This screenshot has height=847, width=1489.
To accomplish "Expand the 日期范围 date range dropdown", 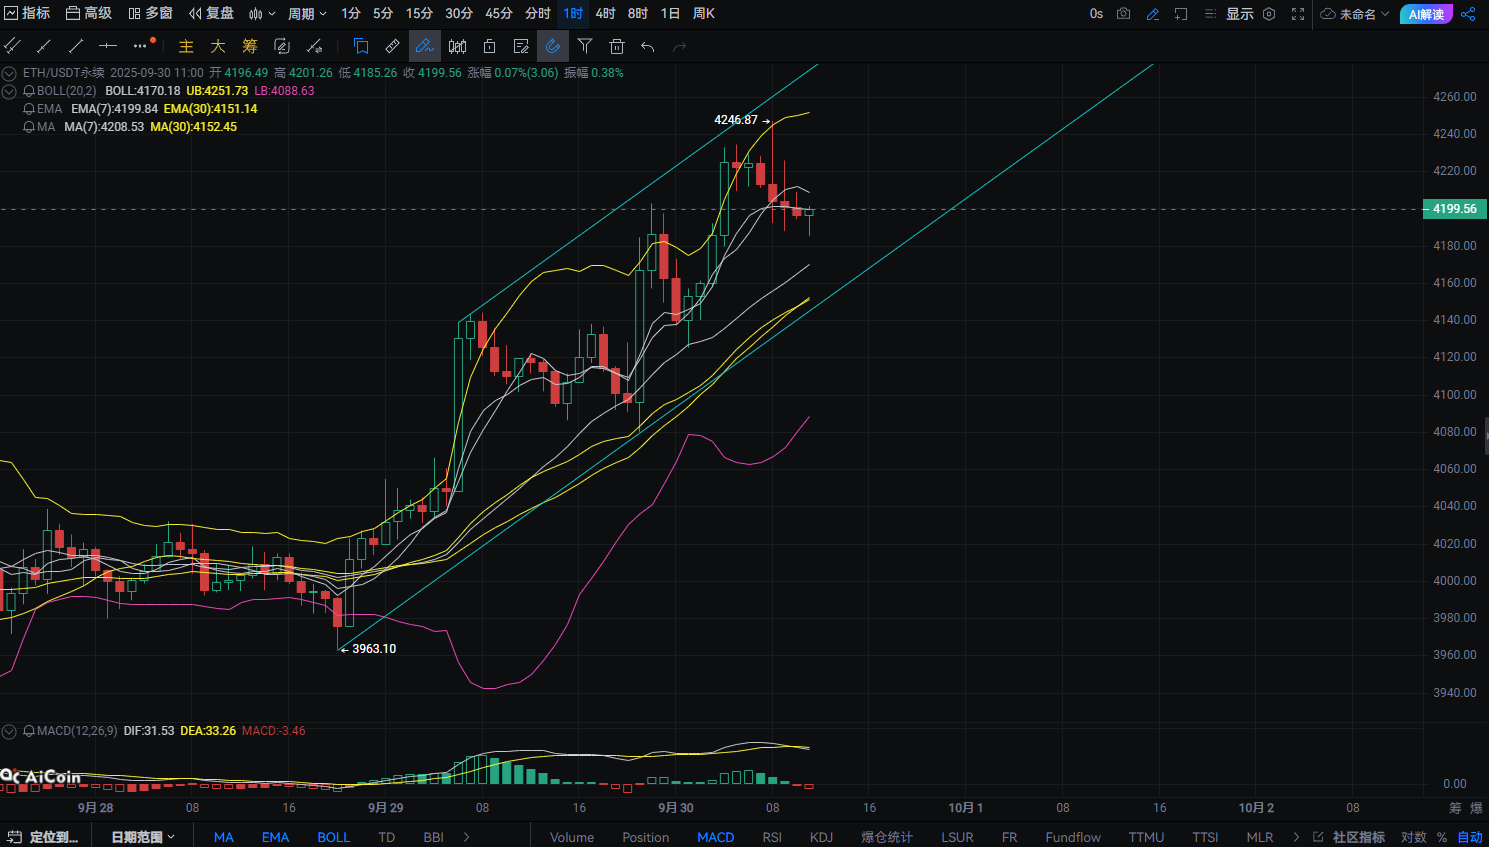I will point(143,837).
